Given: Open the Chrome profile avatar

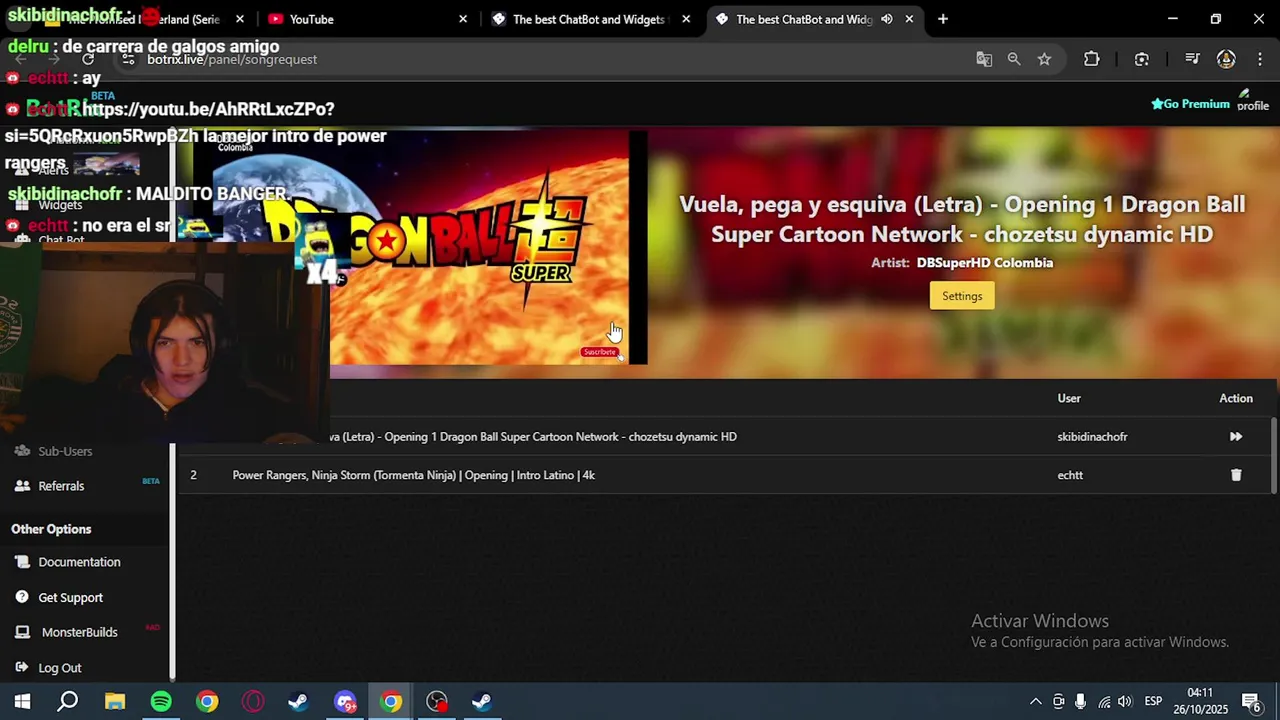Looking at the screenshot, I should point(1226,59).
